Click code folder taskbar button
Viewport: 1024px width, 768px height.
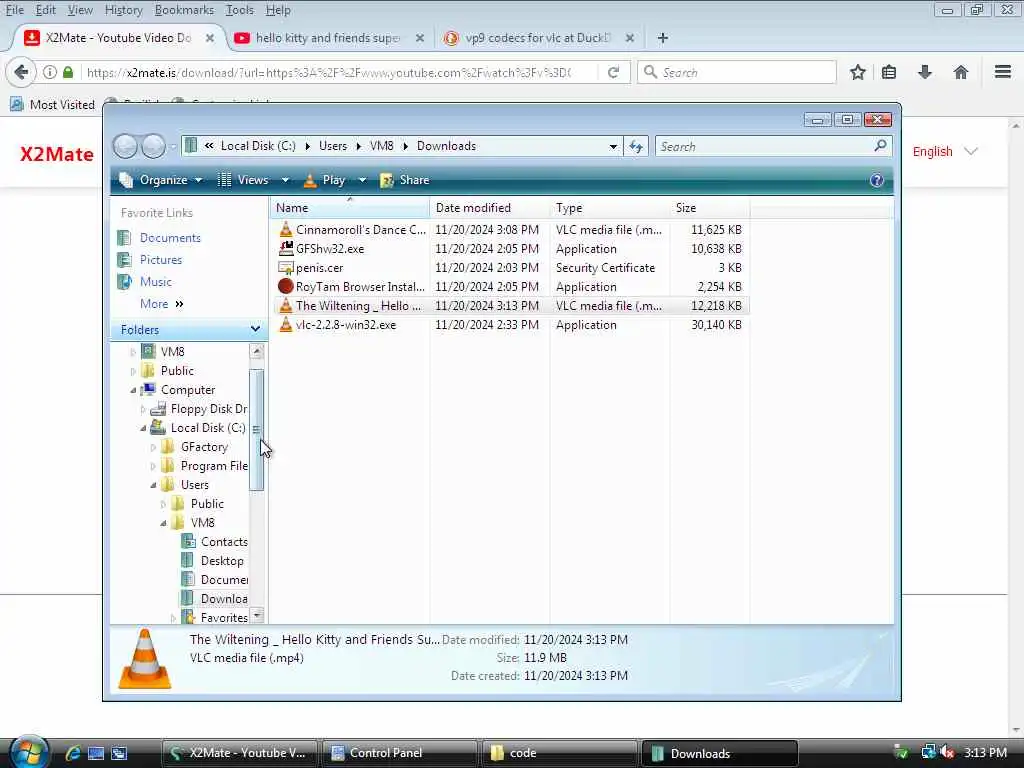click(560, 753)
